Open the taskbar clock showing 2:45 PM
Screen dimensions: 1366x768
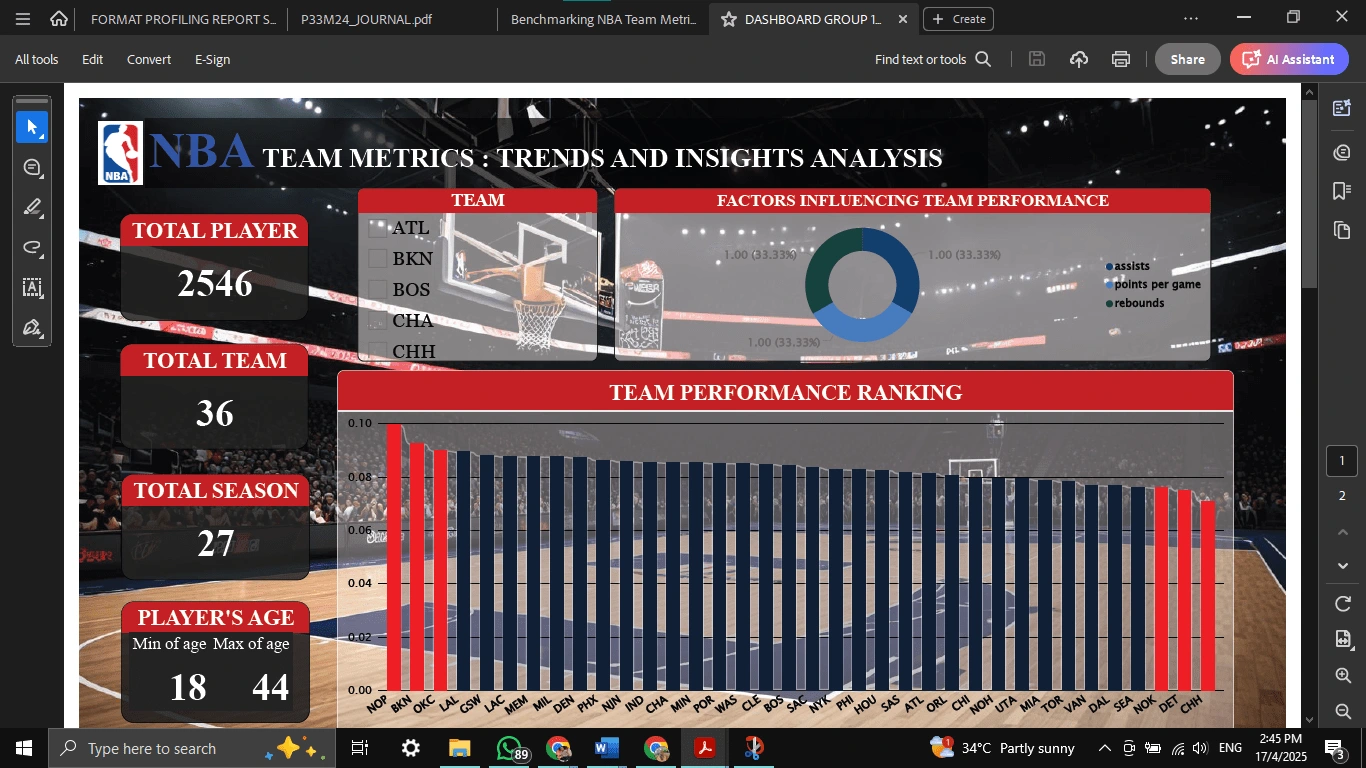(x=1280, y=748)
